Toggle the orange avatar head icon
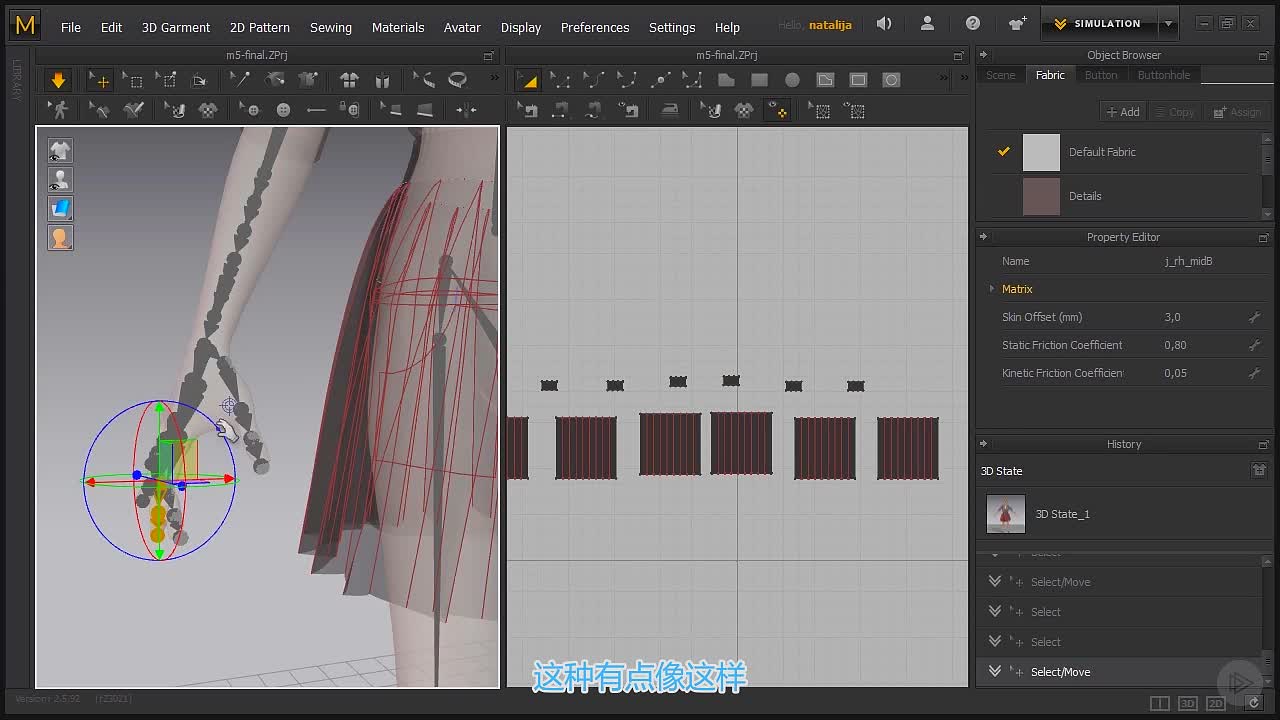This screenshot has width=1280, height=720. (x=60, y=238)
